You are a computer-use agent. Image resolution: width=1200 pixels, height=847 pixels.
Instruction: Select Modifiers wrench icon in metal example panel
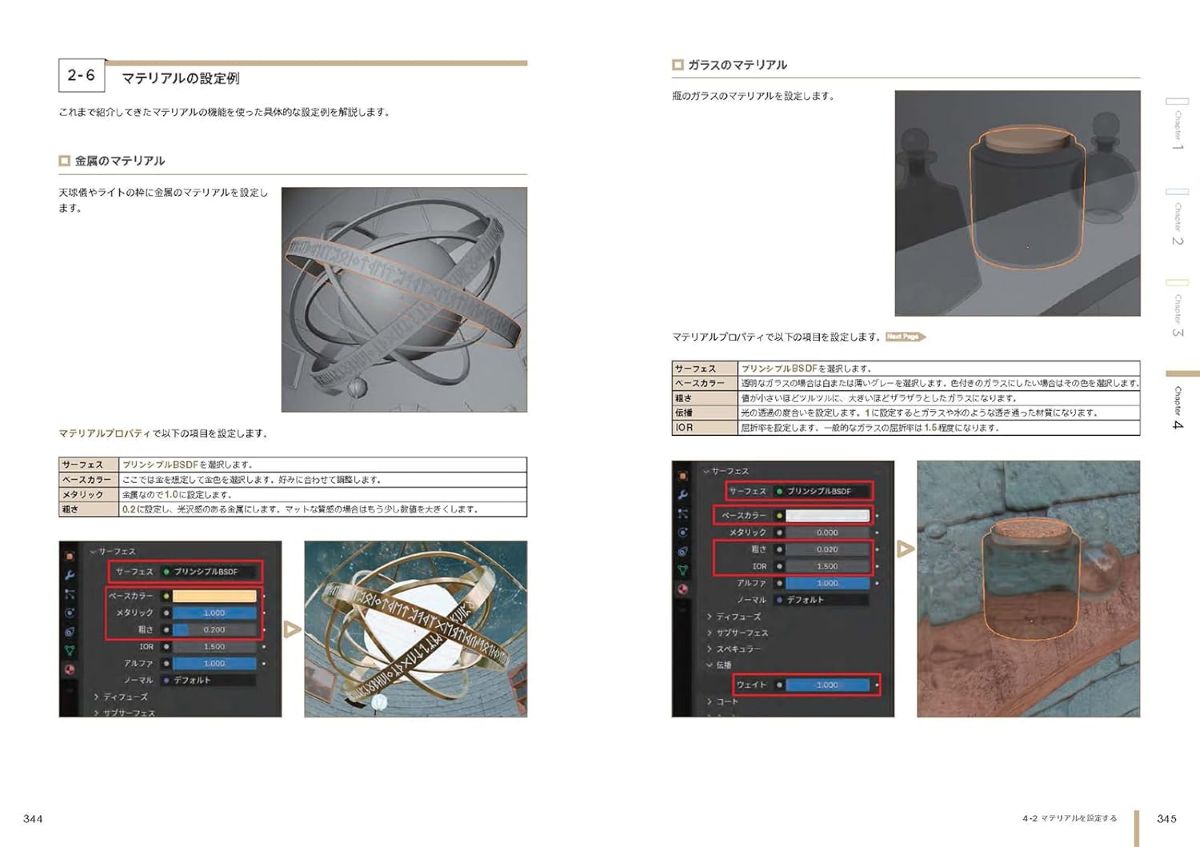(70, 575)
